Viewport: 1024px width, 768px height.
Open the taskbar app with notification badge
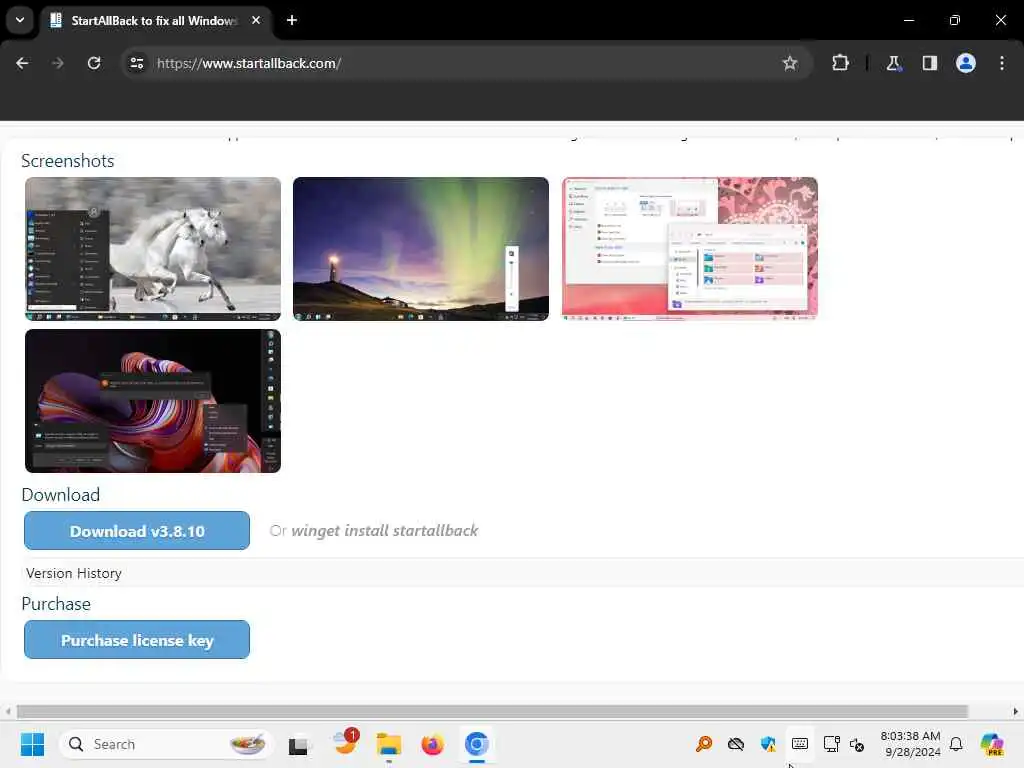[345, 743]
